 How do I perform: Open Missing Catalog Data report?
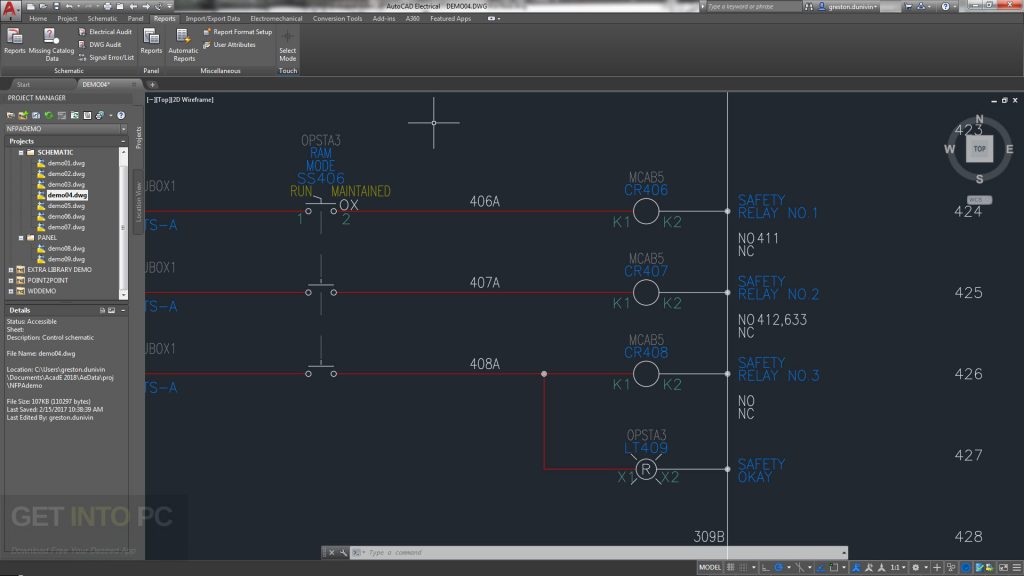pos(51,44)
